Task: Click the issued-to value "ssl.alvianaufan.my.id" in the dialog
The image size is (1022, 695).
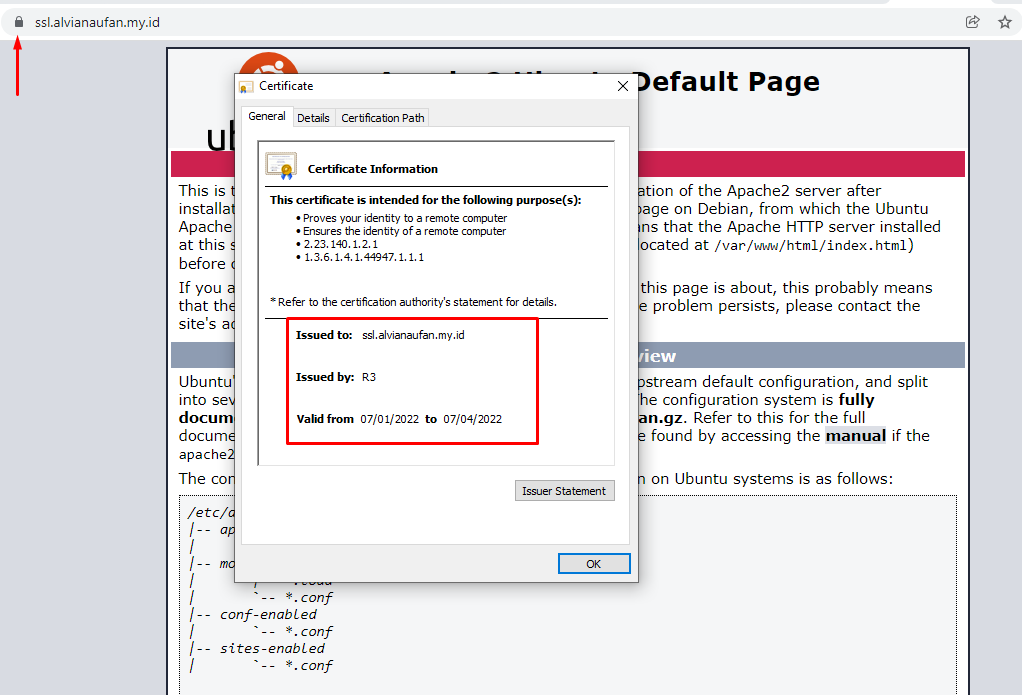Action: tap(413, 335)
